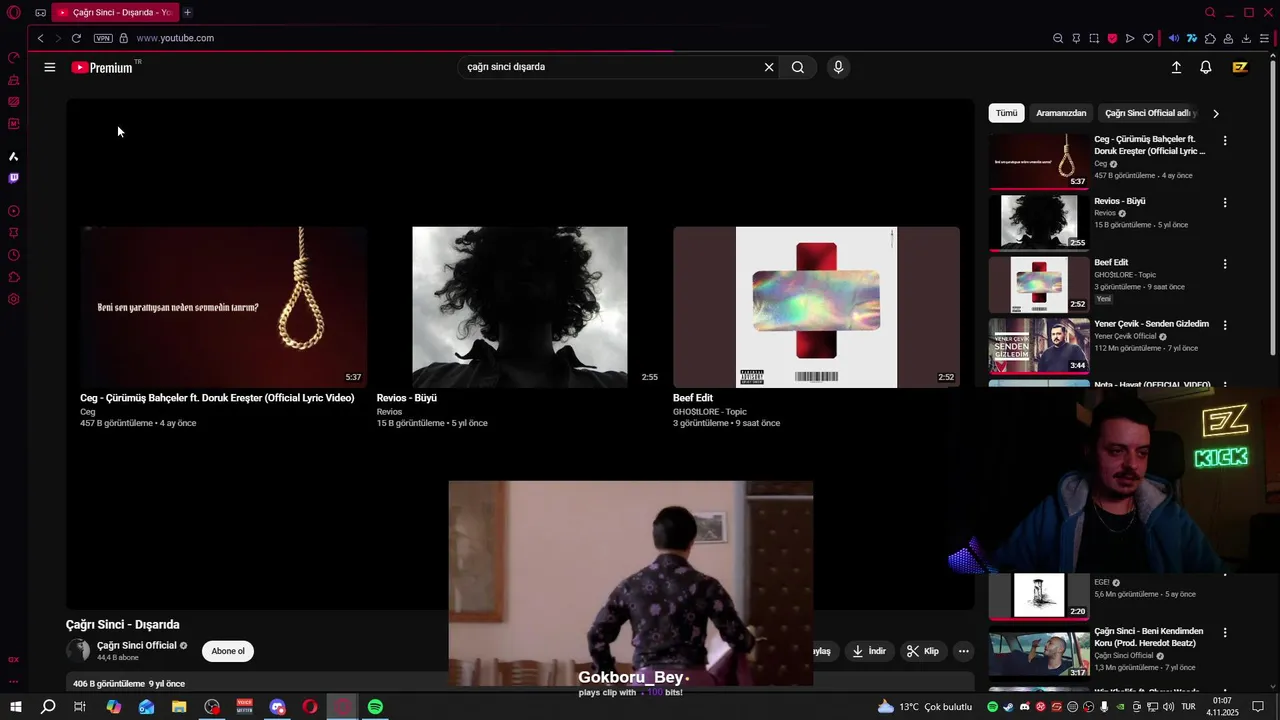The image size is (1280, 720).
Task: Go back with the browser back arrow
Action: point(40,38)
